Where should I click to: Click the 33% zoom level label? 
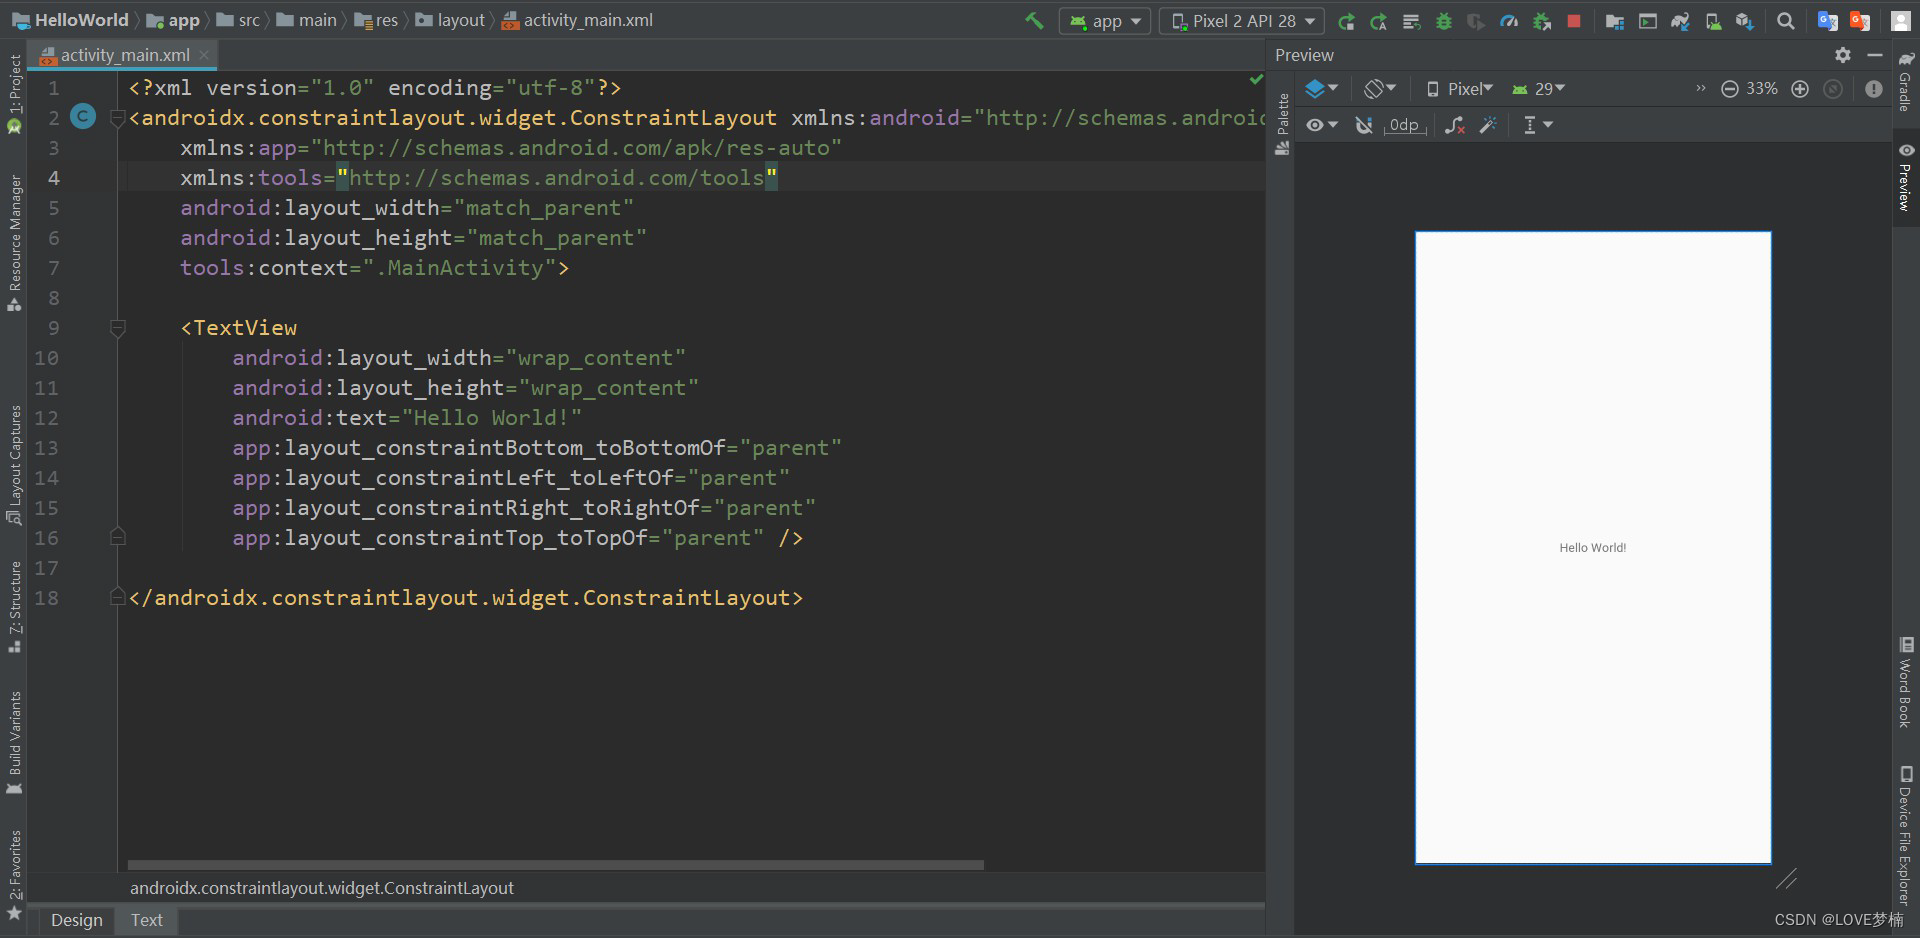[x=1762, y=89]
